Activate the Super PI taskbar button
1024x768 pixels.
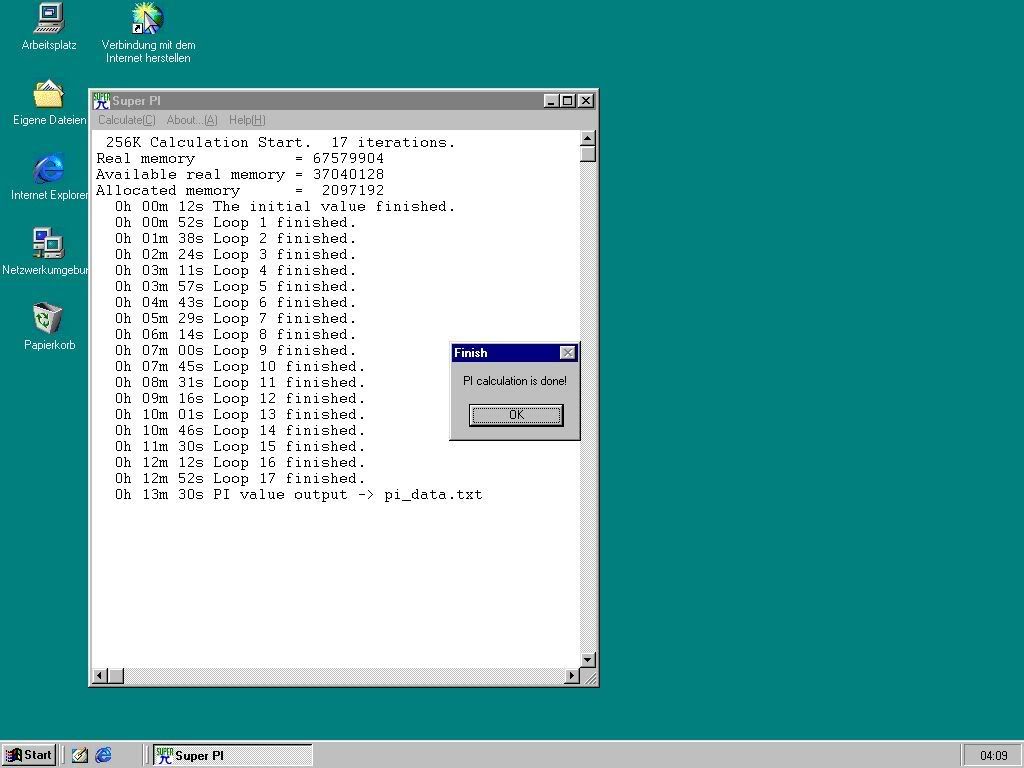coord(233,755)
